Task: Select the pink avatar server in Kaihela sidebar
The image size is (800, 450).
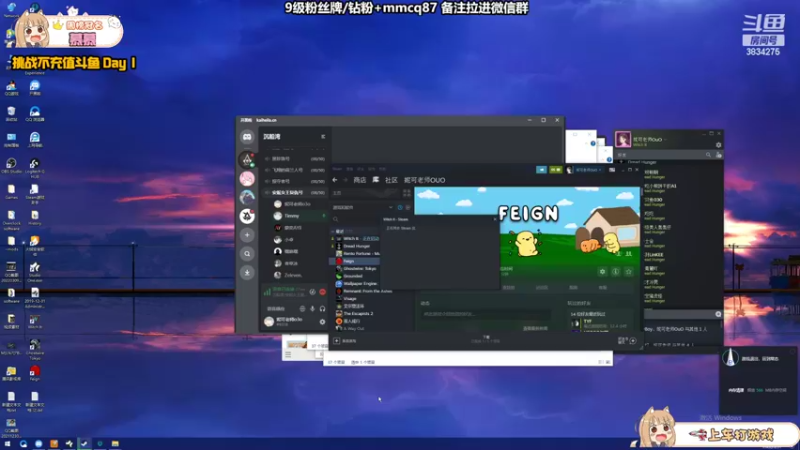Action: coord(247,178)
